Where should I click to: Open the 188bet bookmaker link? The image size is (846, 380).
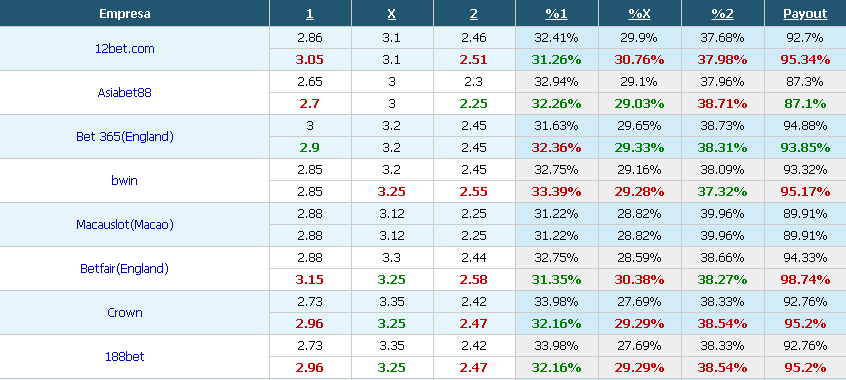pyautogui.click(x=125, y=356)
